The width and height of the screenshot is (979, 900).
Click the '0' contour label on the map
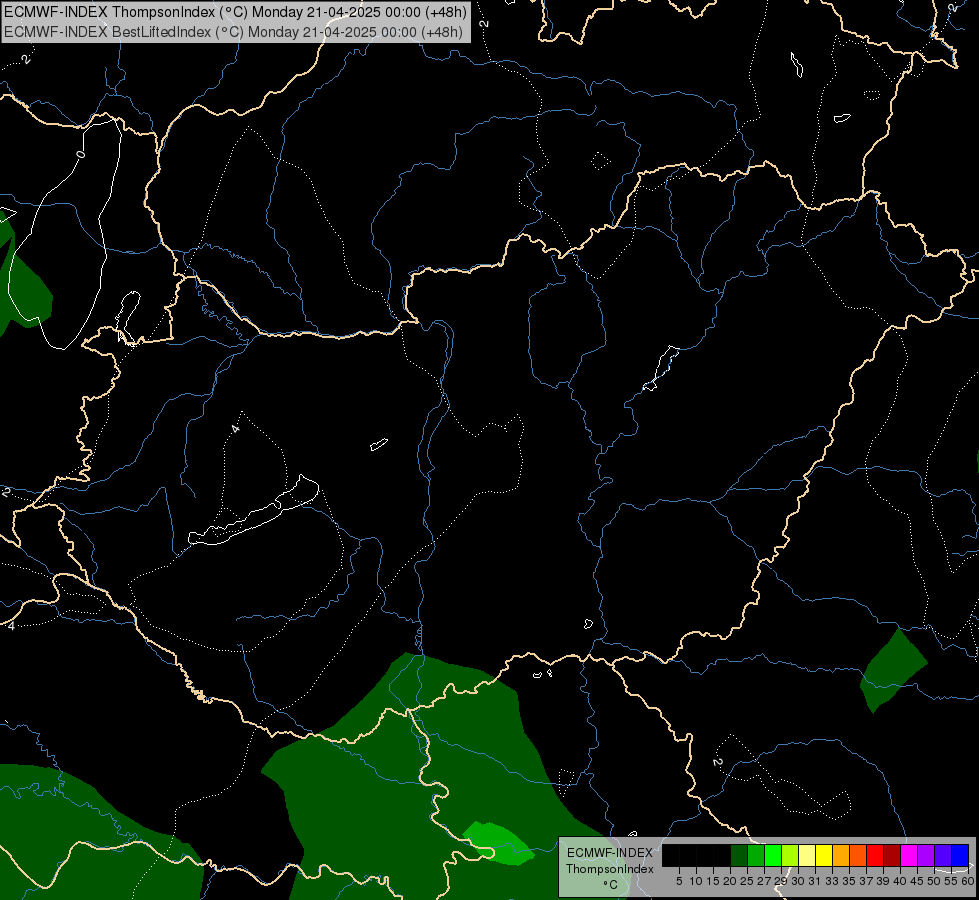point(80,154)
